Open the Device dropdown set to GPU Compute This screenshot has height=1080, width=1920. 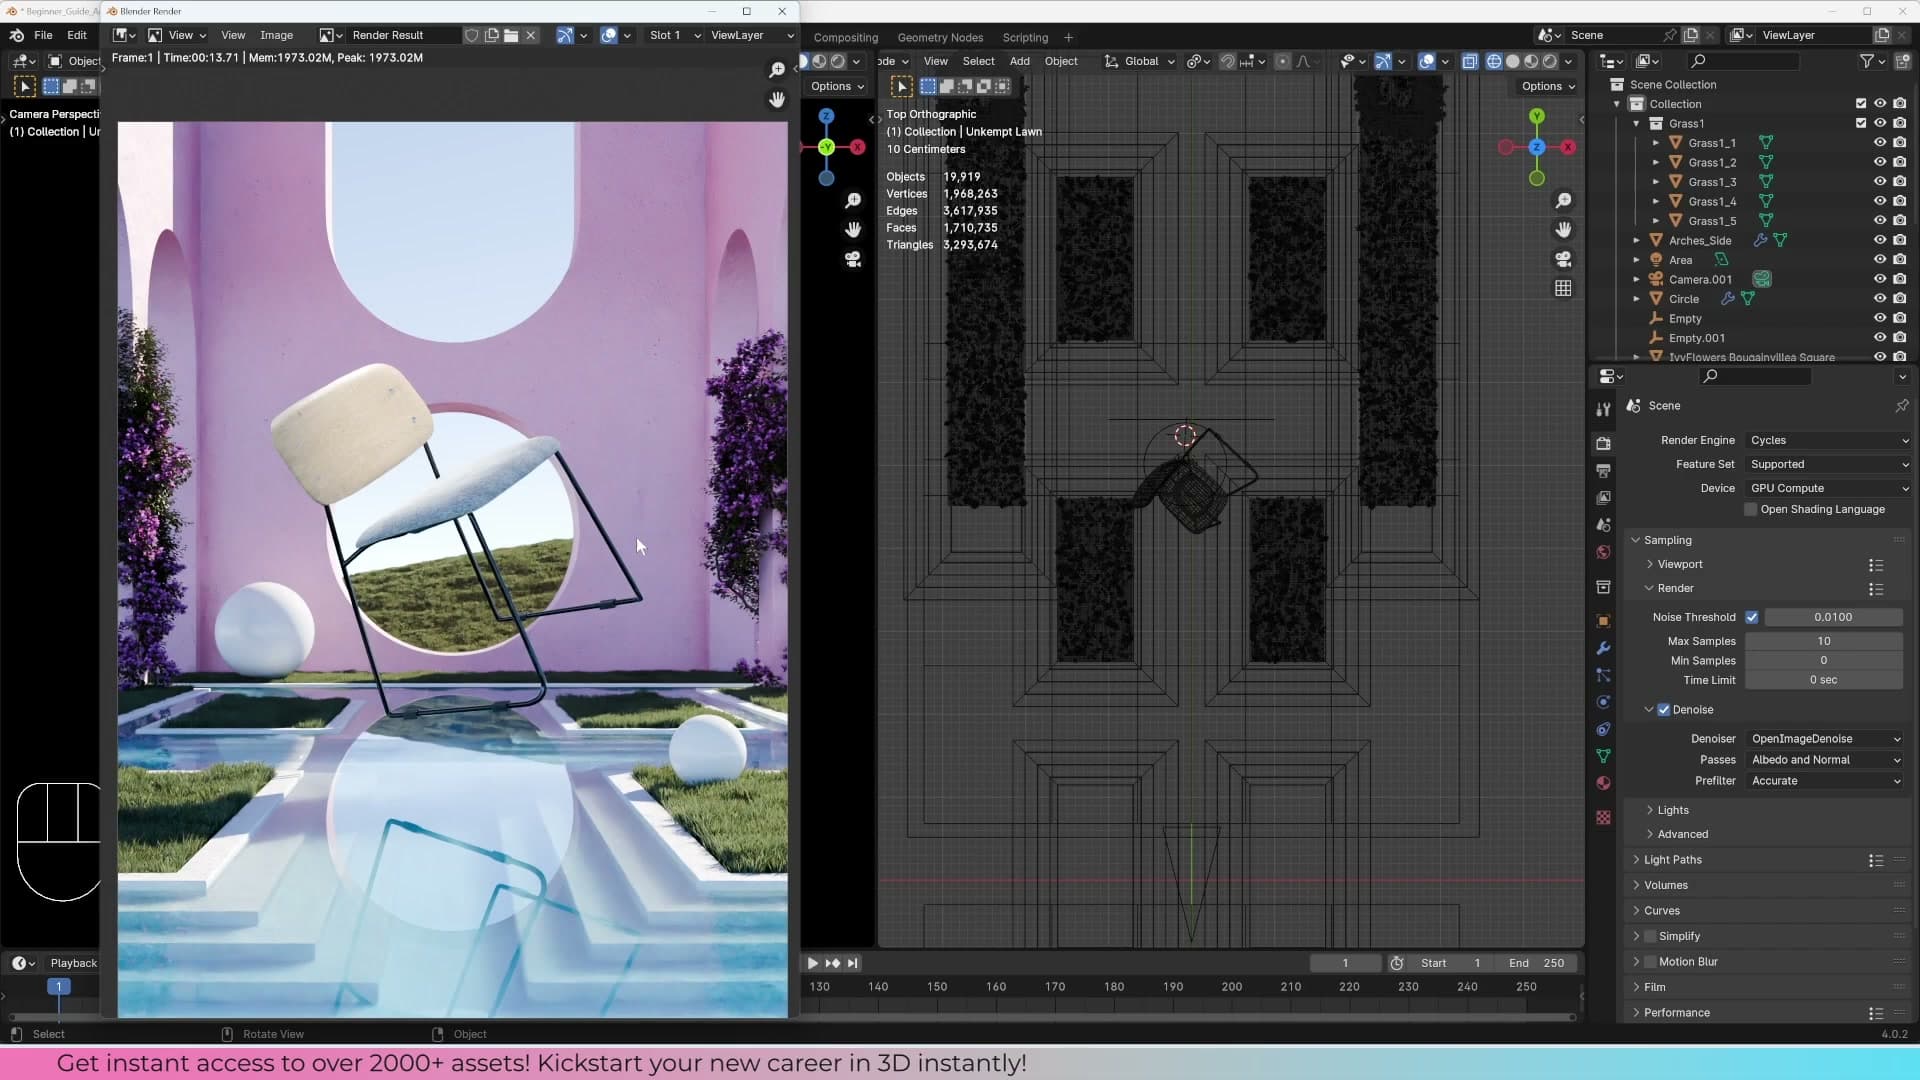pyautogui.click(x=1828, y=488)
